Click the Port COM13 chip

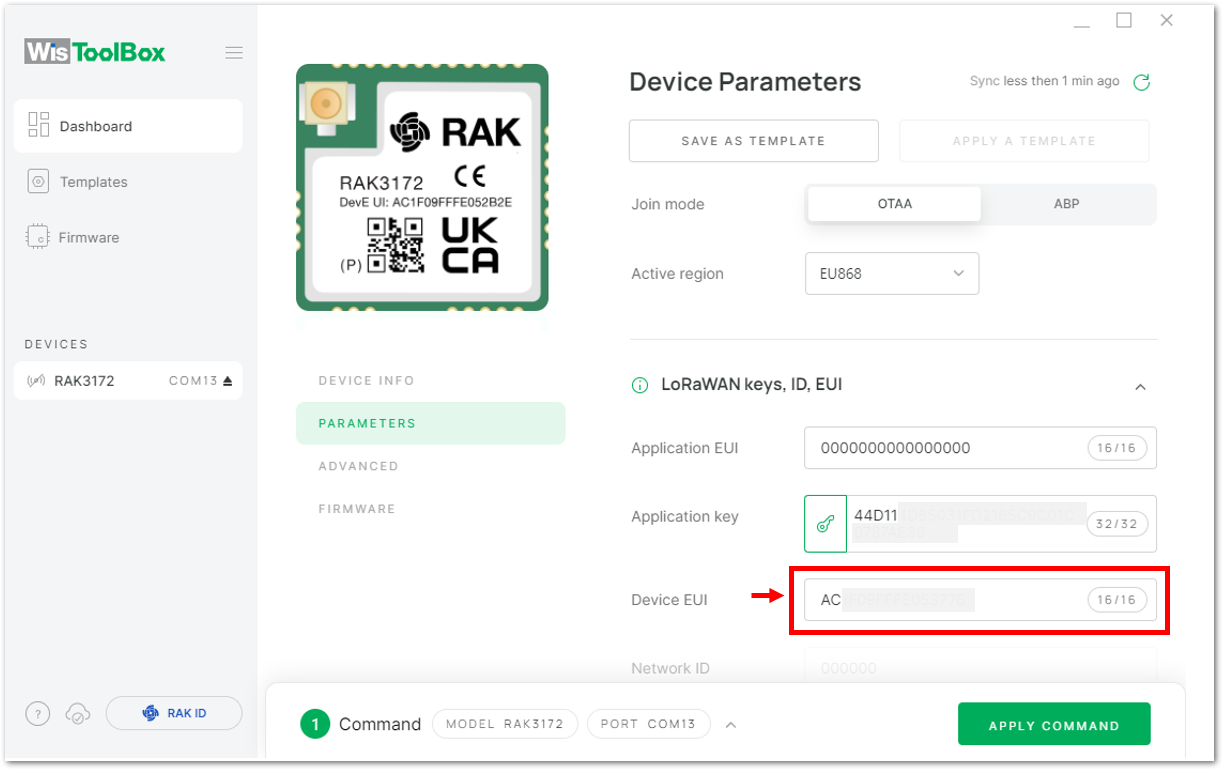648,724
